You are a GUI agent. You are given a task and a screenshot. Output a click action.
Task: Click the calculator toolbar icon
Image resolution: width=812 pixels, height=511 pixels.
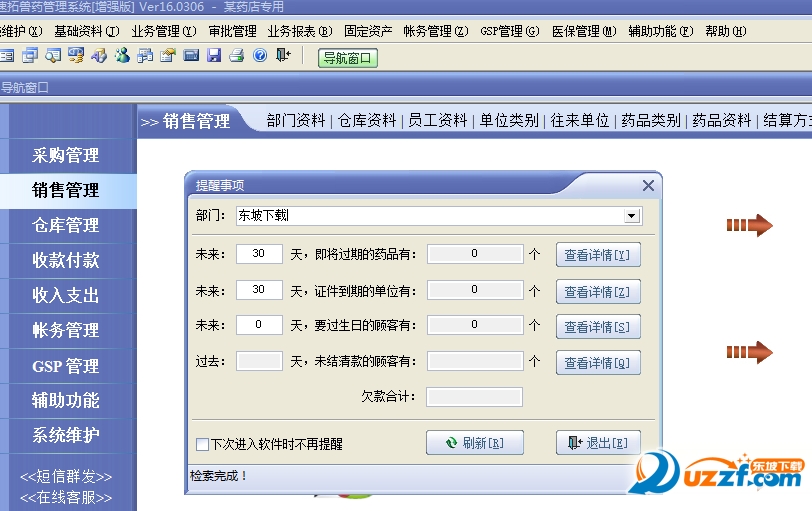pos(191,55)
